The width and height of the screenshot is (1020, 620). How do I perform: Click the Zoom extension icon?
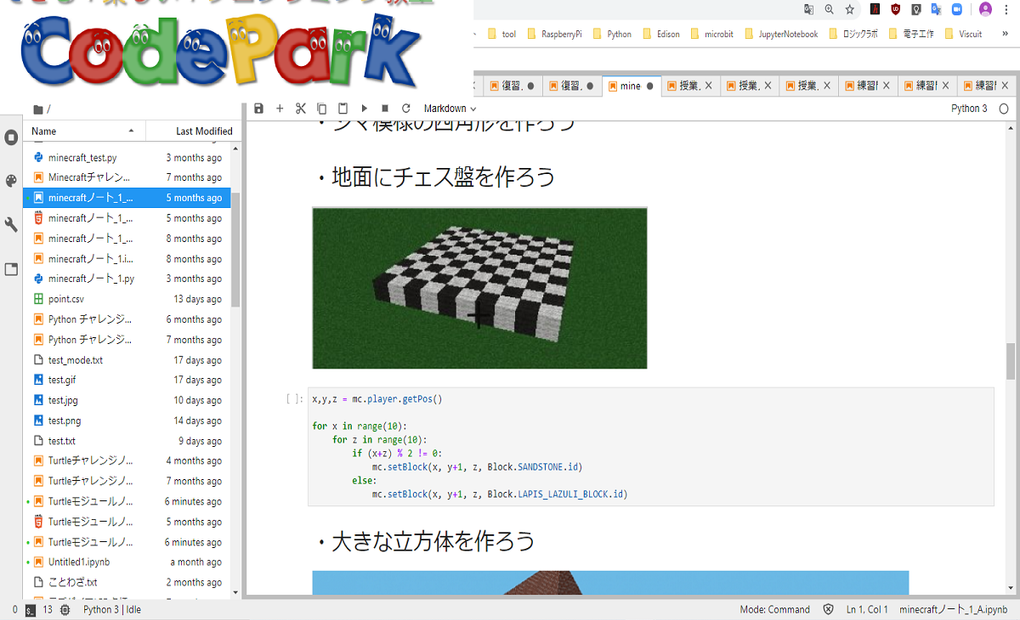point(957,9)
